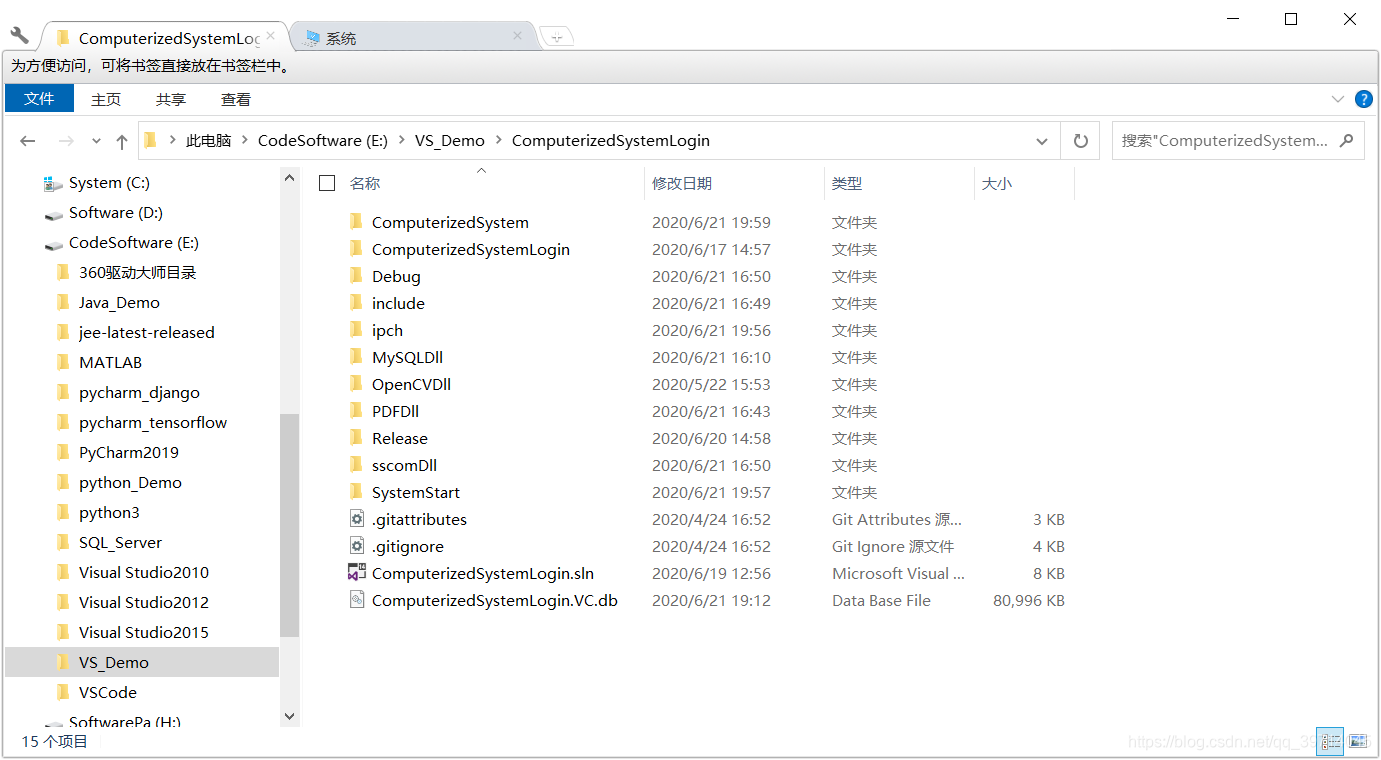Toggle the select-all checkbox in header
1381x760 pixels.
326,183
